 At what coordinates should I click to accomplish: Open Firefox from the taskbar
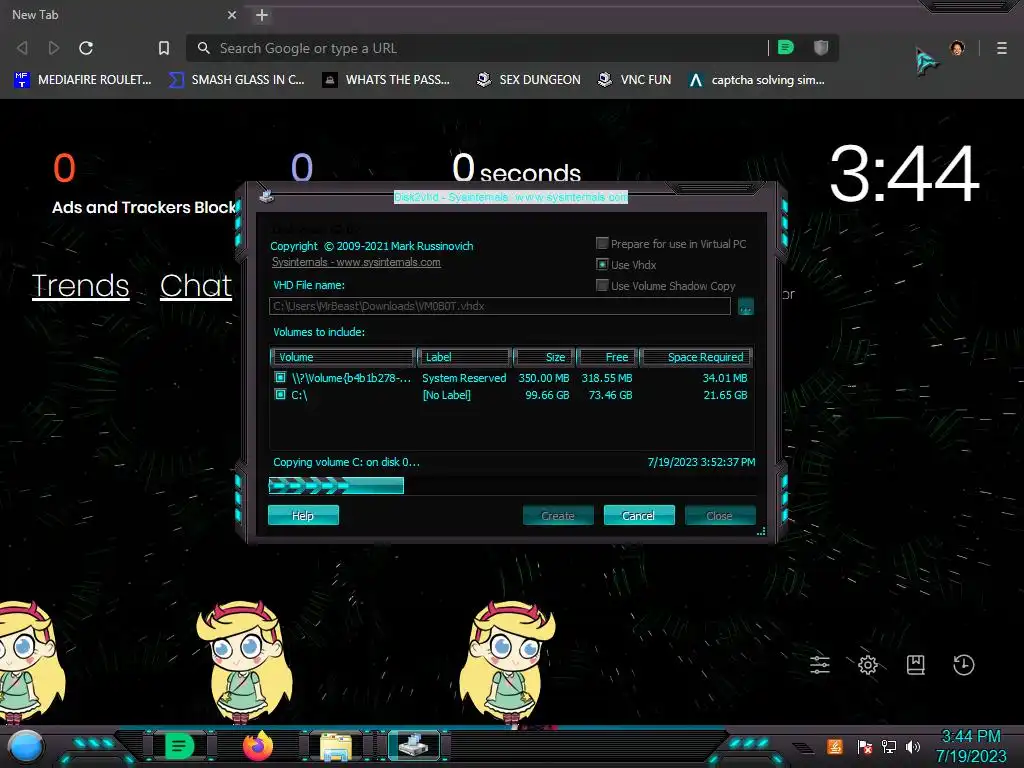[x=257, y=745]
